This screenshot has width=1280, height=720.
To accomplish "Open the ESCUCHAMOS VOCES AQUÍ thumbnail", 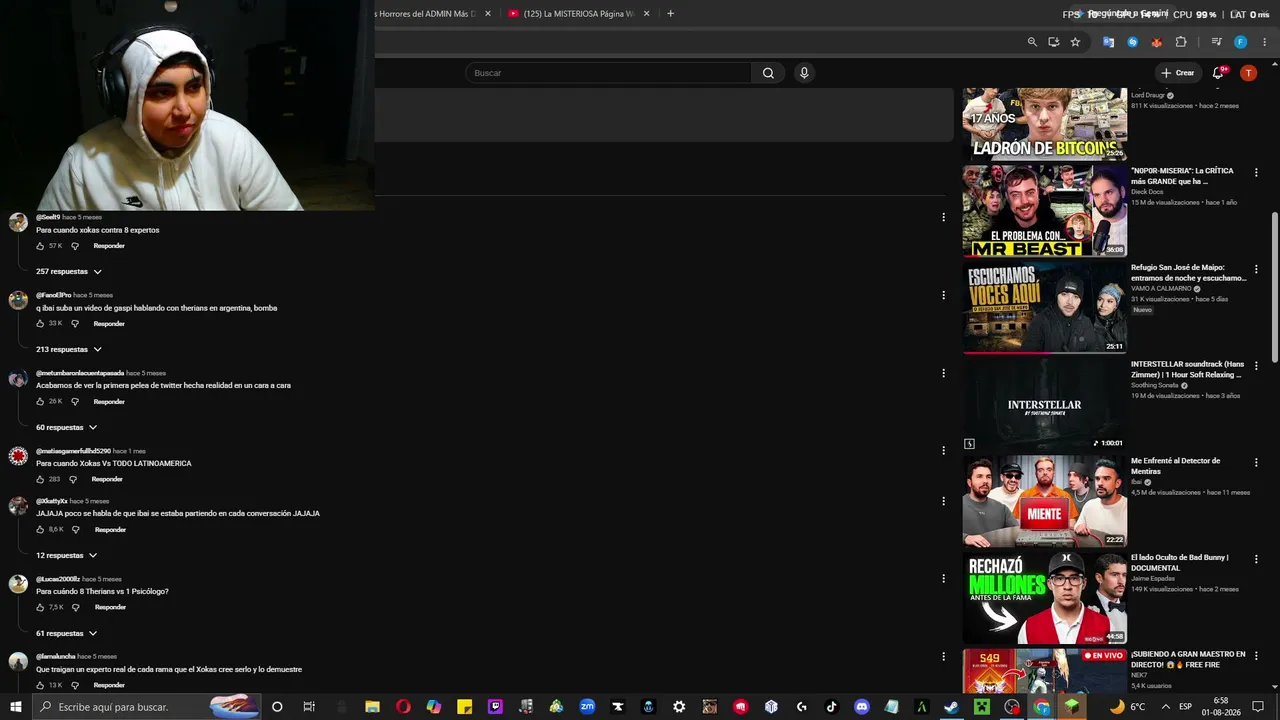I will coord(1044,308).
